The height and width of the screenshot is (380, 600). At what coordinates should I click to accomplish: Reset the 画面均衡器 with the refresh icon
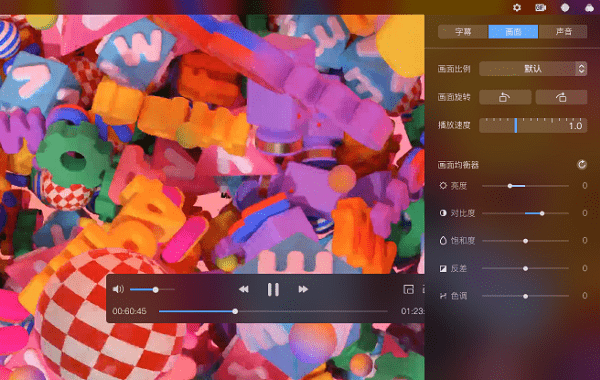pyautogui.click(x=582, y=165)
